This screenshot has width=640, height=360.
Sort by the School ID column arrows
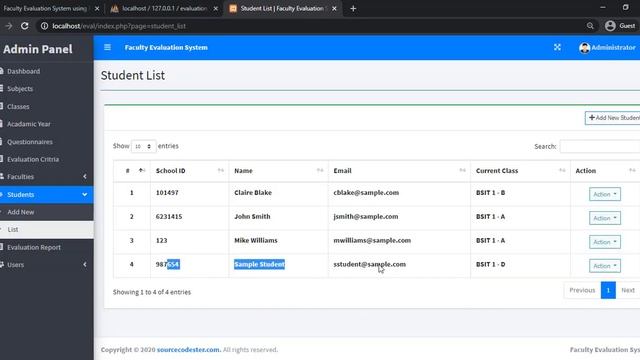[221, 171]
